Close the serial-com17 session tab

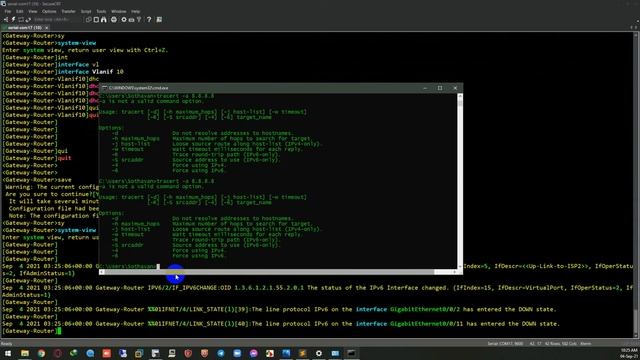(x=47, y=27)
